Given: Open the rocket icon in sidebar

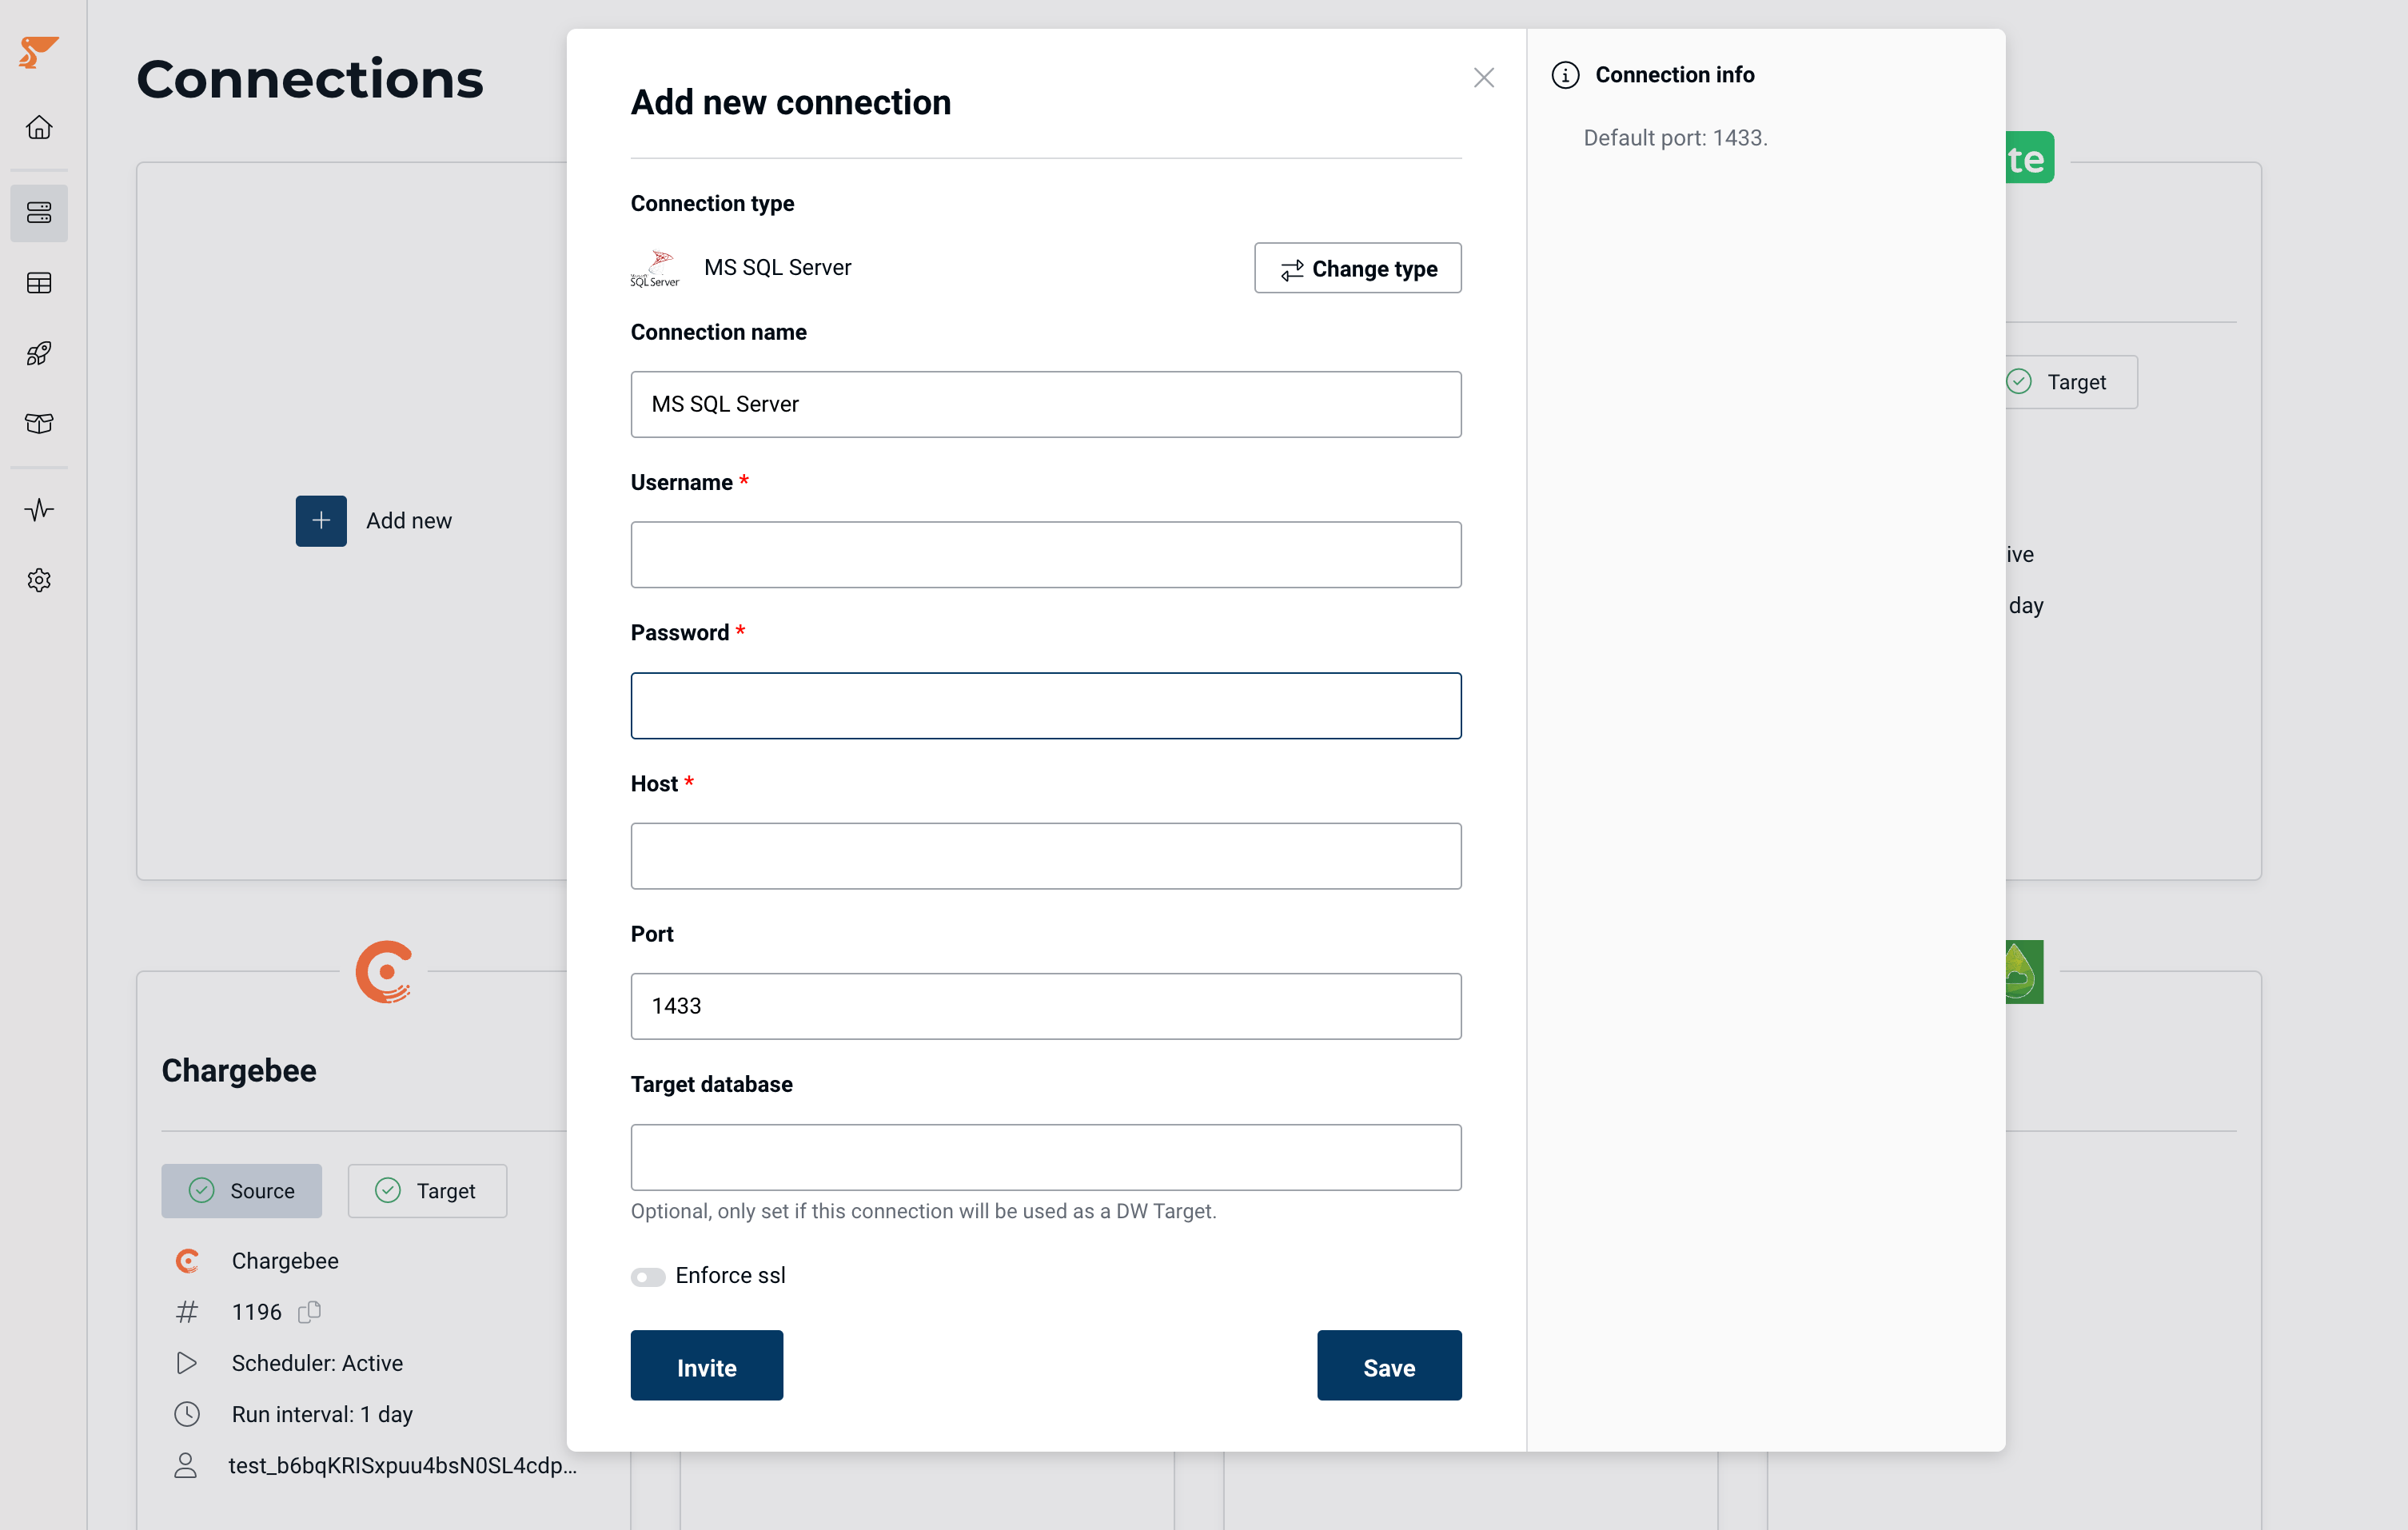Looking at the screenshot, I should (x=39, y=353).
